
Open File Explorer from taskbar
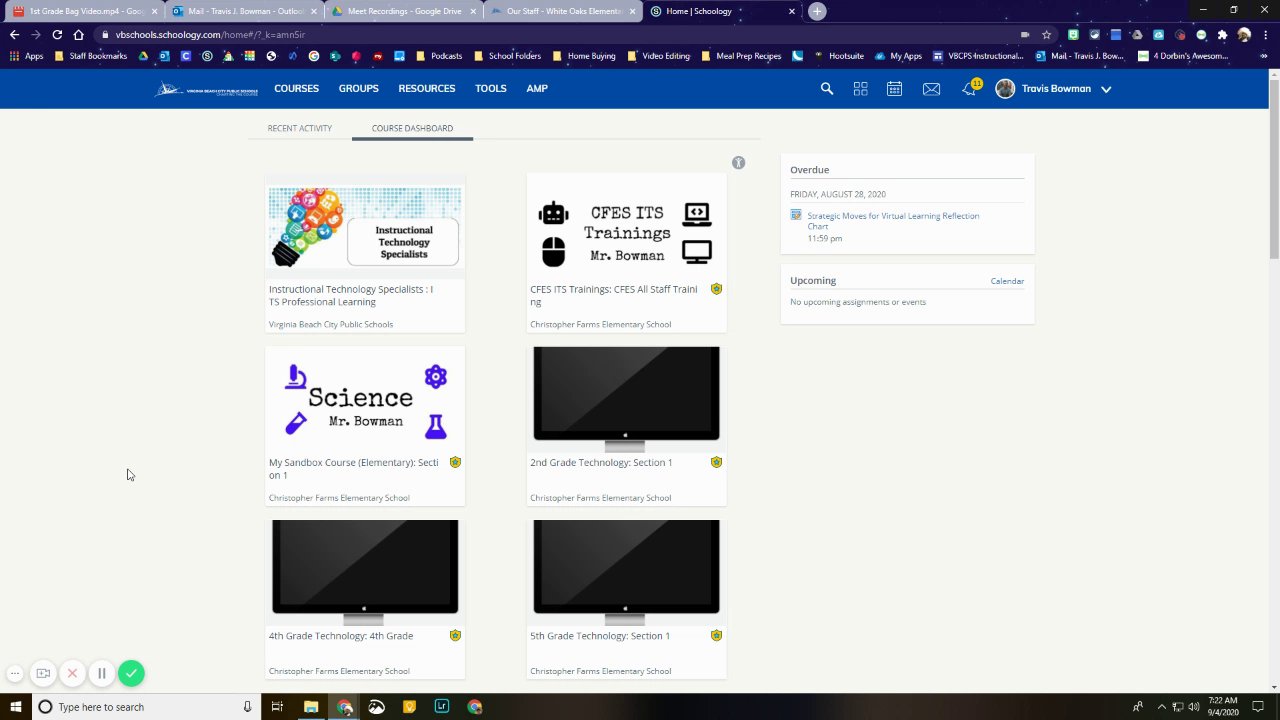pyautogui.click(x=311, y=707)
